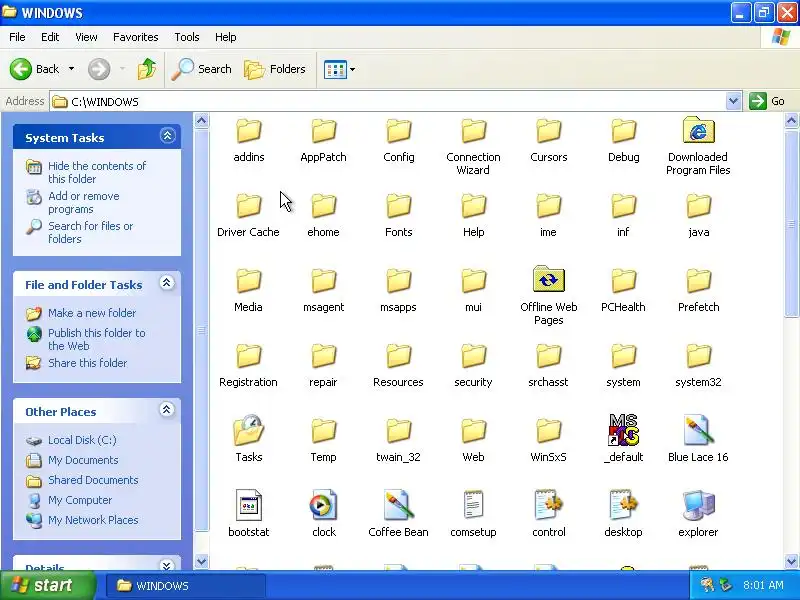
Task: Click the file list scrollbar down arrow
Action: click(791, 561)
